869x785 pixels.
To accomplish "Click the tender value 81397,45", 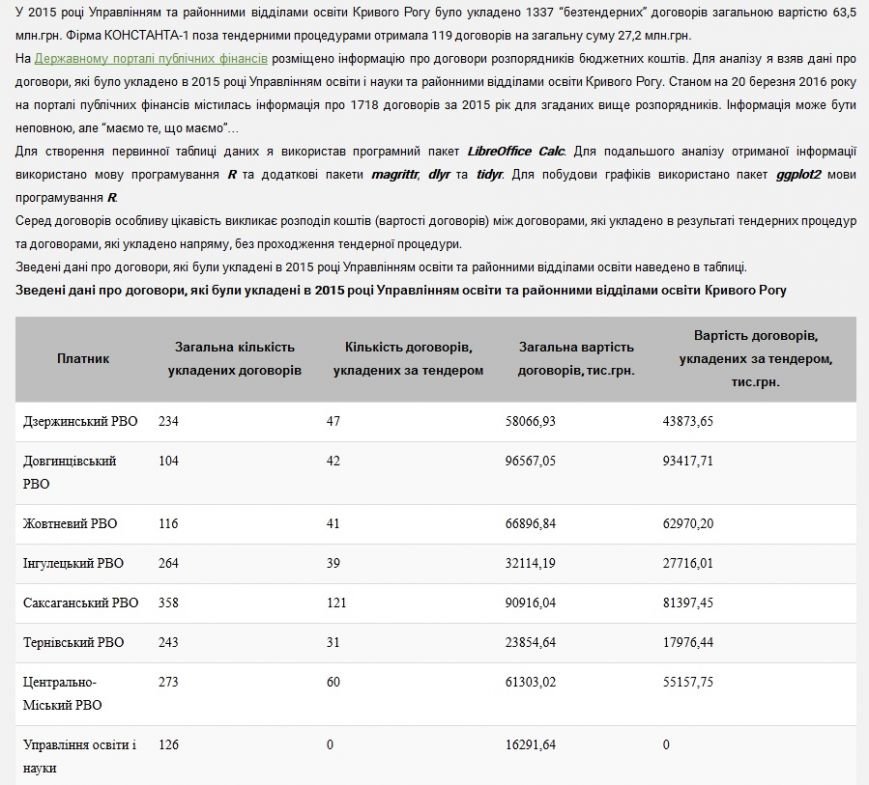I will [x=688, y=603].
